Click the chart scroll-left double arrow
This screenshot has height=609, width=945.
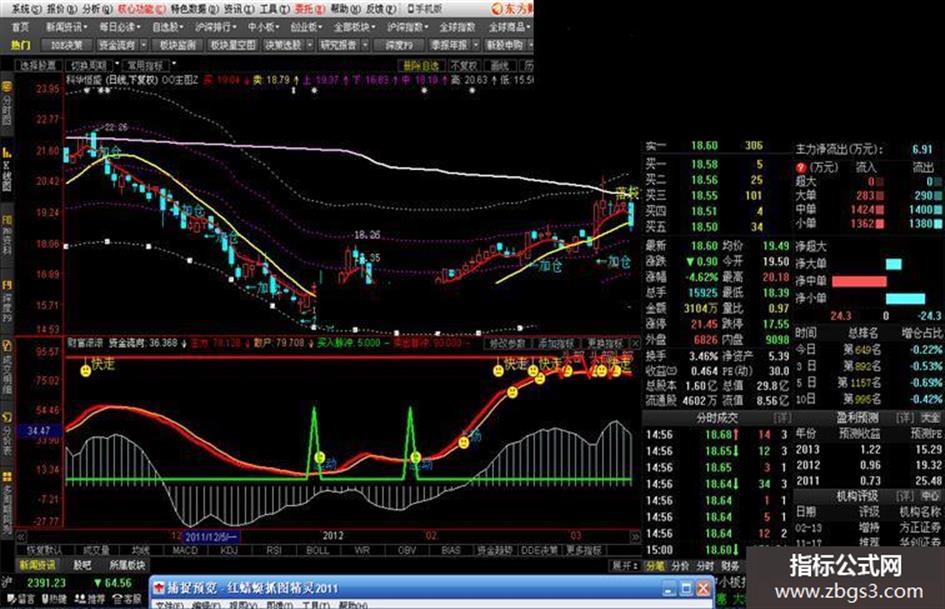tap(20, 535)
